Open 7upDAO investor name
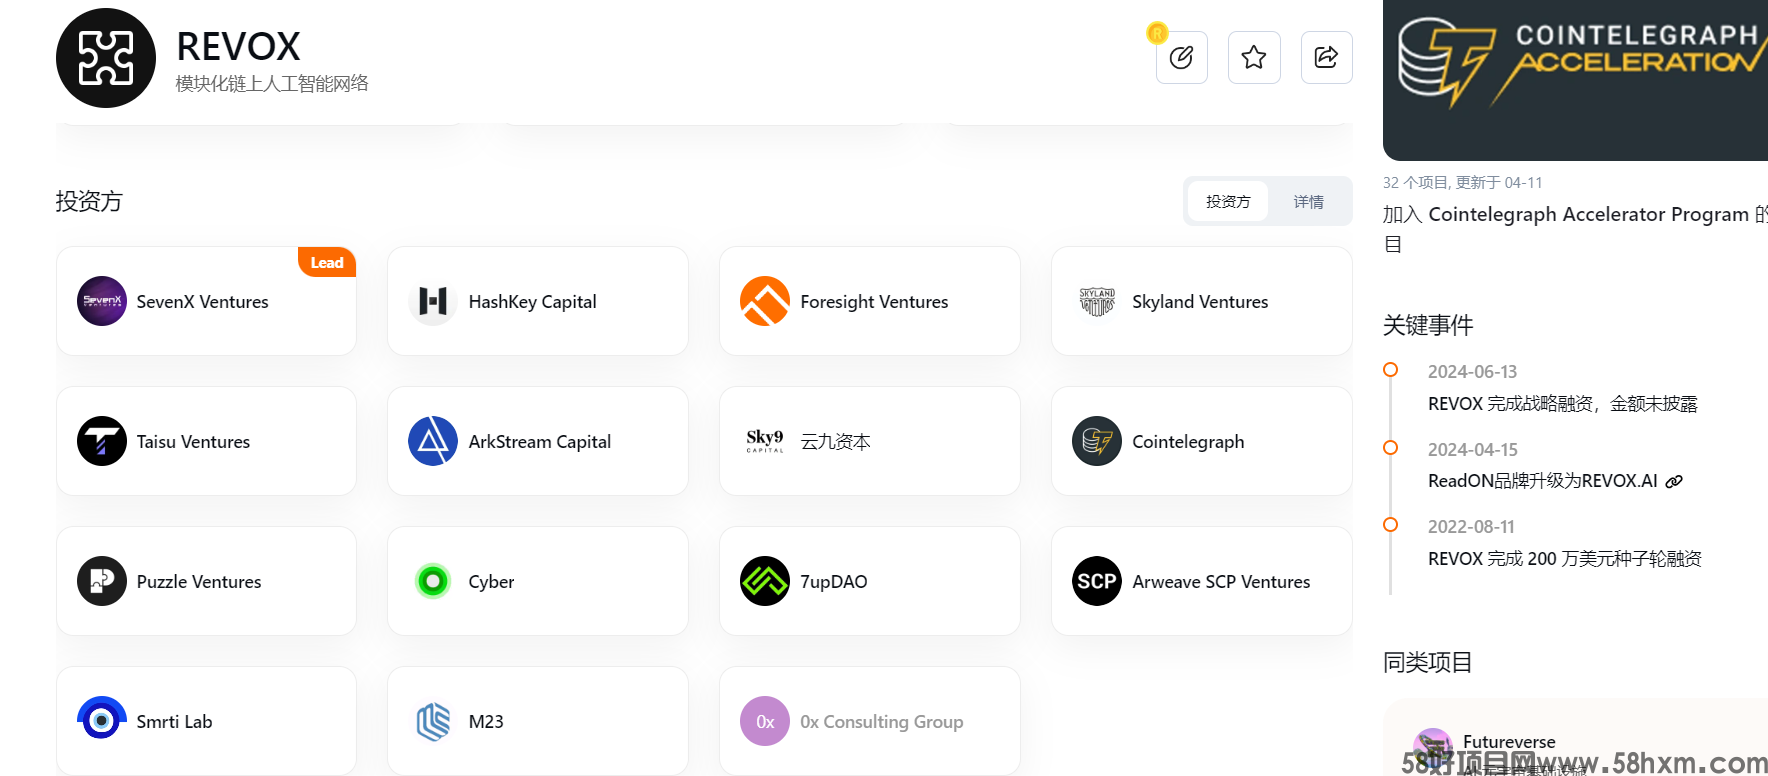The image size is (1768, 776). tap(834, 581)
